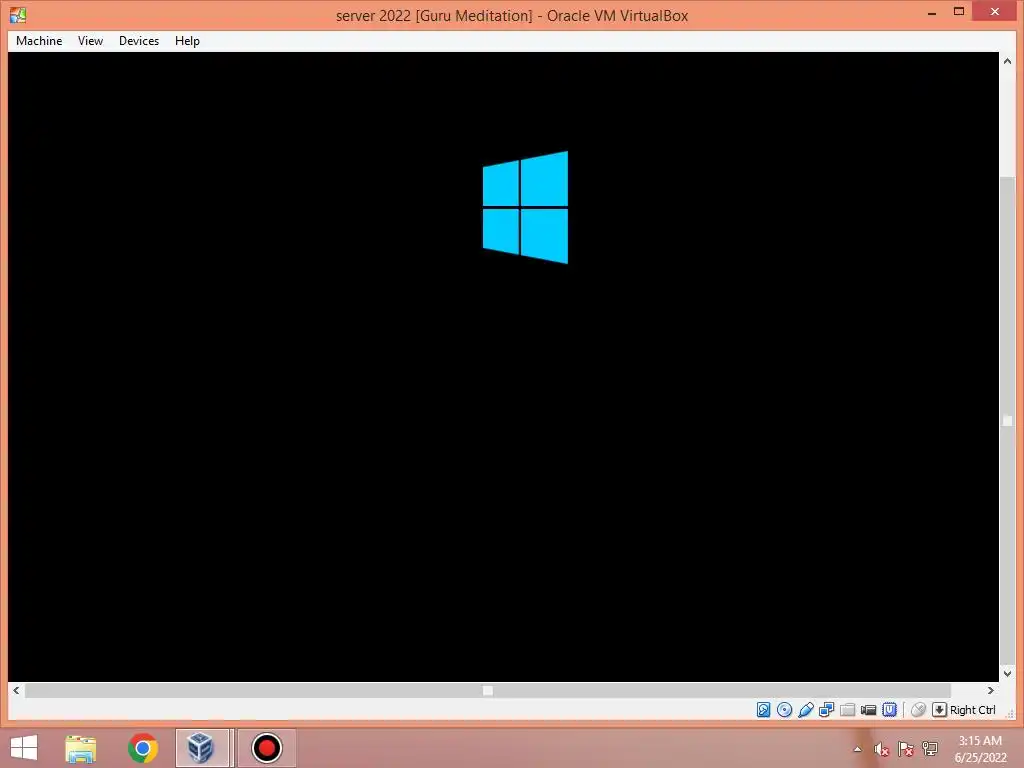This screenshot has height=768, width=1024.
Task: Open the Action Center flag icon
Action: (x=905, y=749)
